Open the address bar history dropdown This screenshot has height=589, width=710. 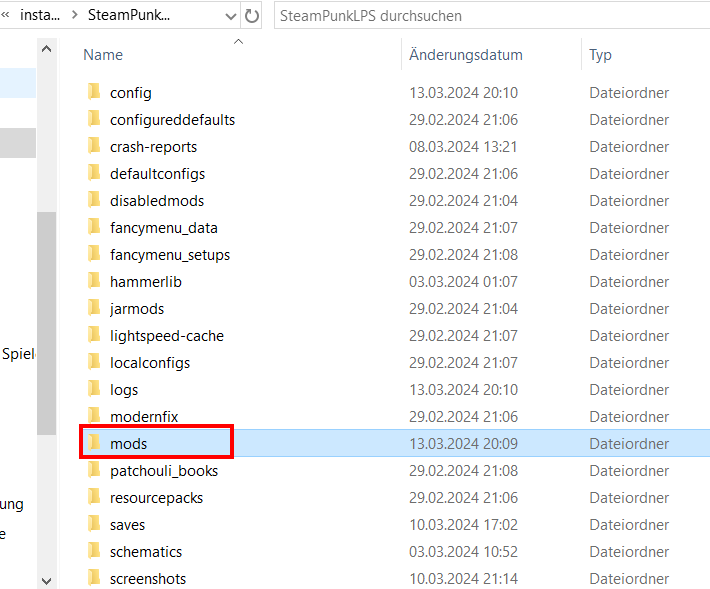click(x=230, y=16)
